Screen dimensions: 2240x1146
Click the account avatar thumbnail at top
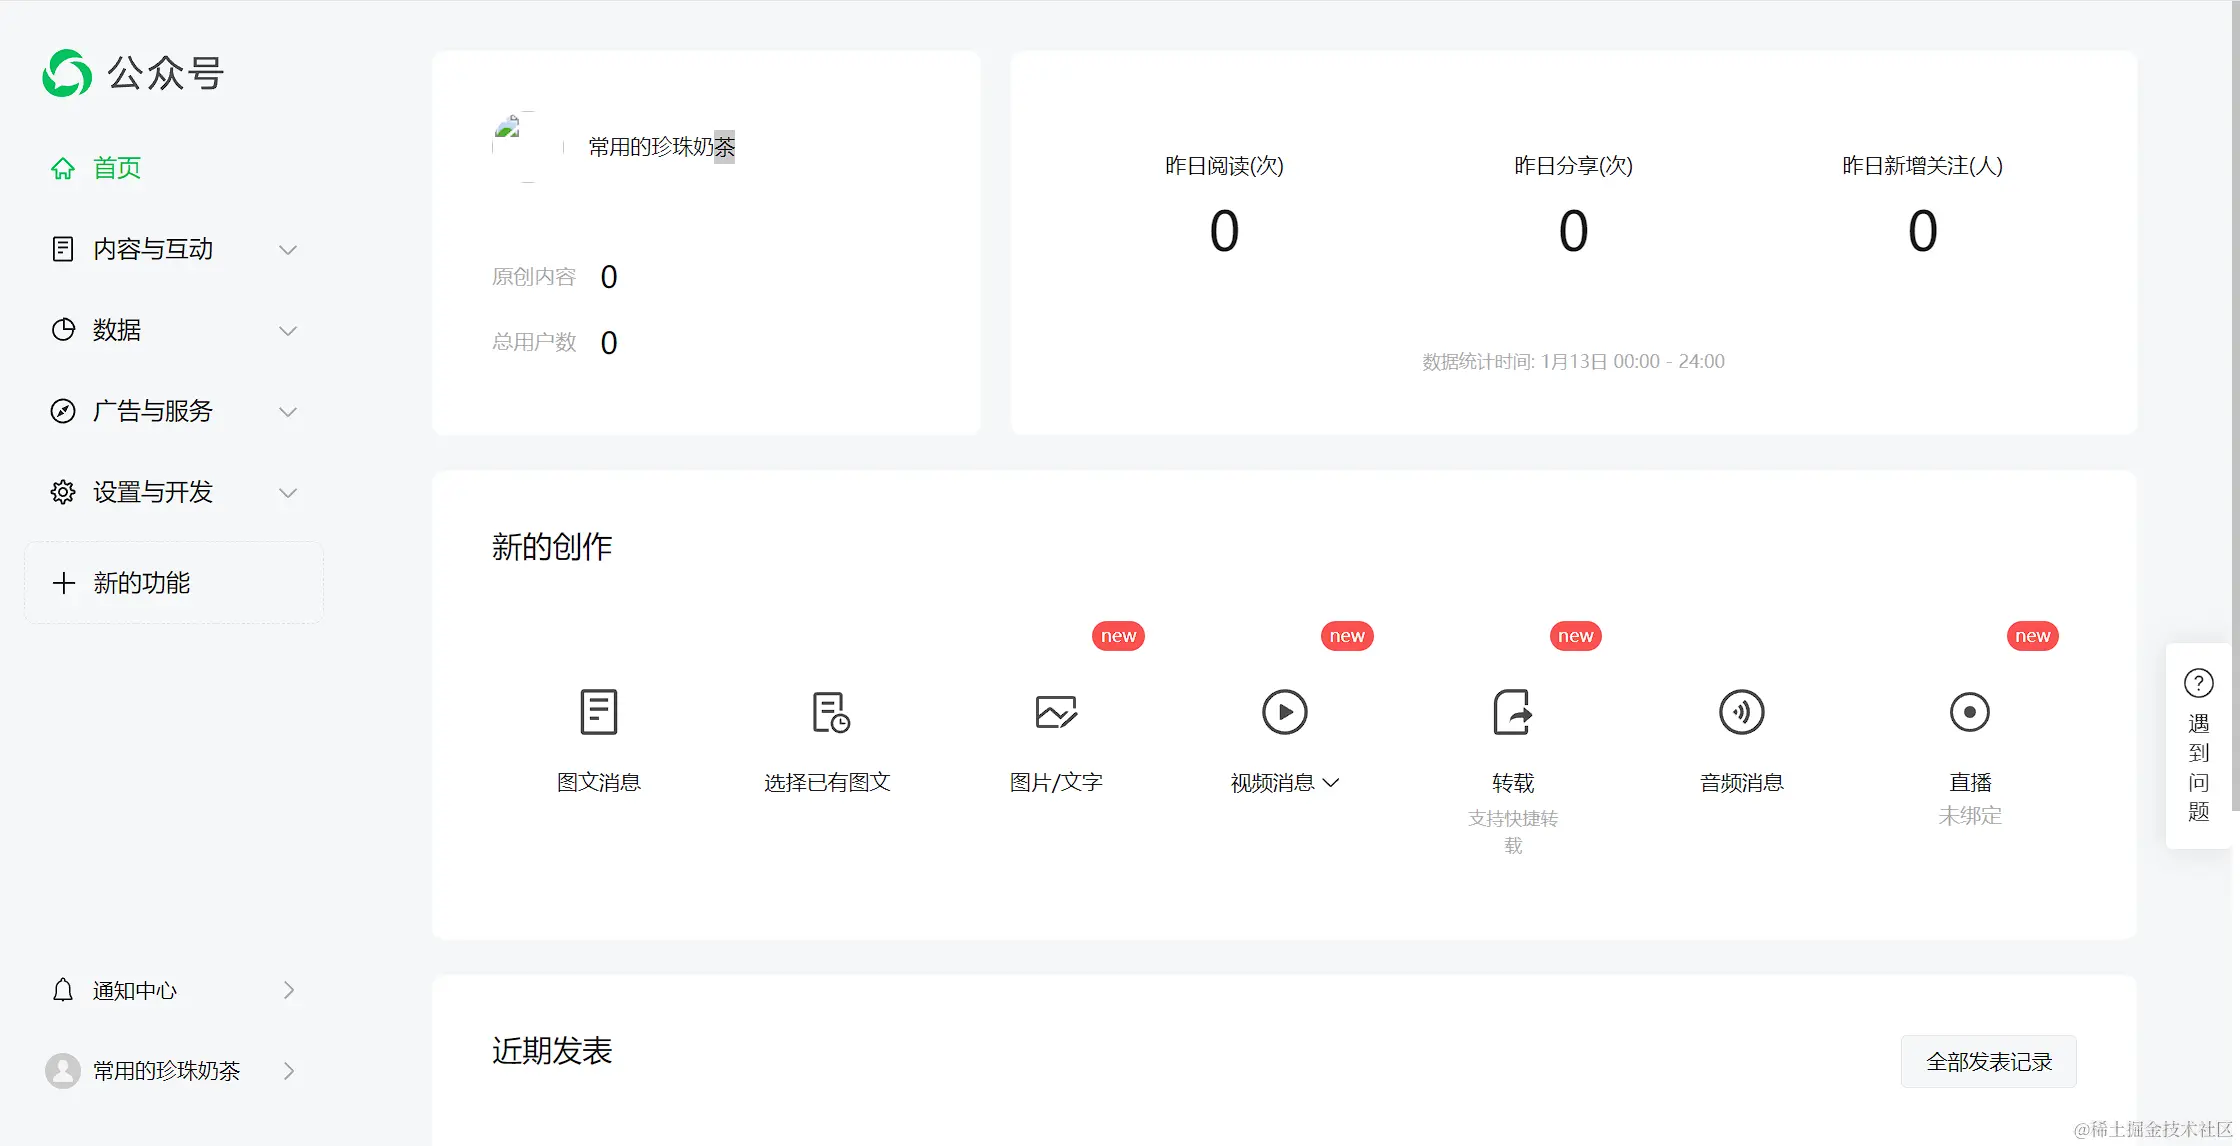[x=528, y=147]
